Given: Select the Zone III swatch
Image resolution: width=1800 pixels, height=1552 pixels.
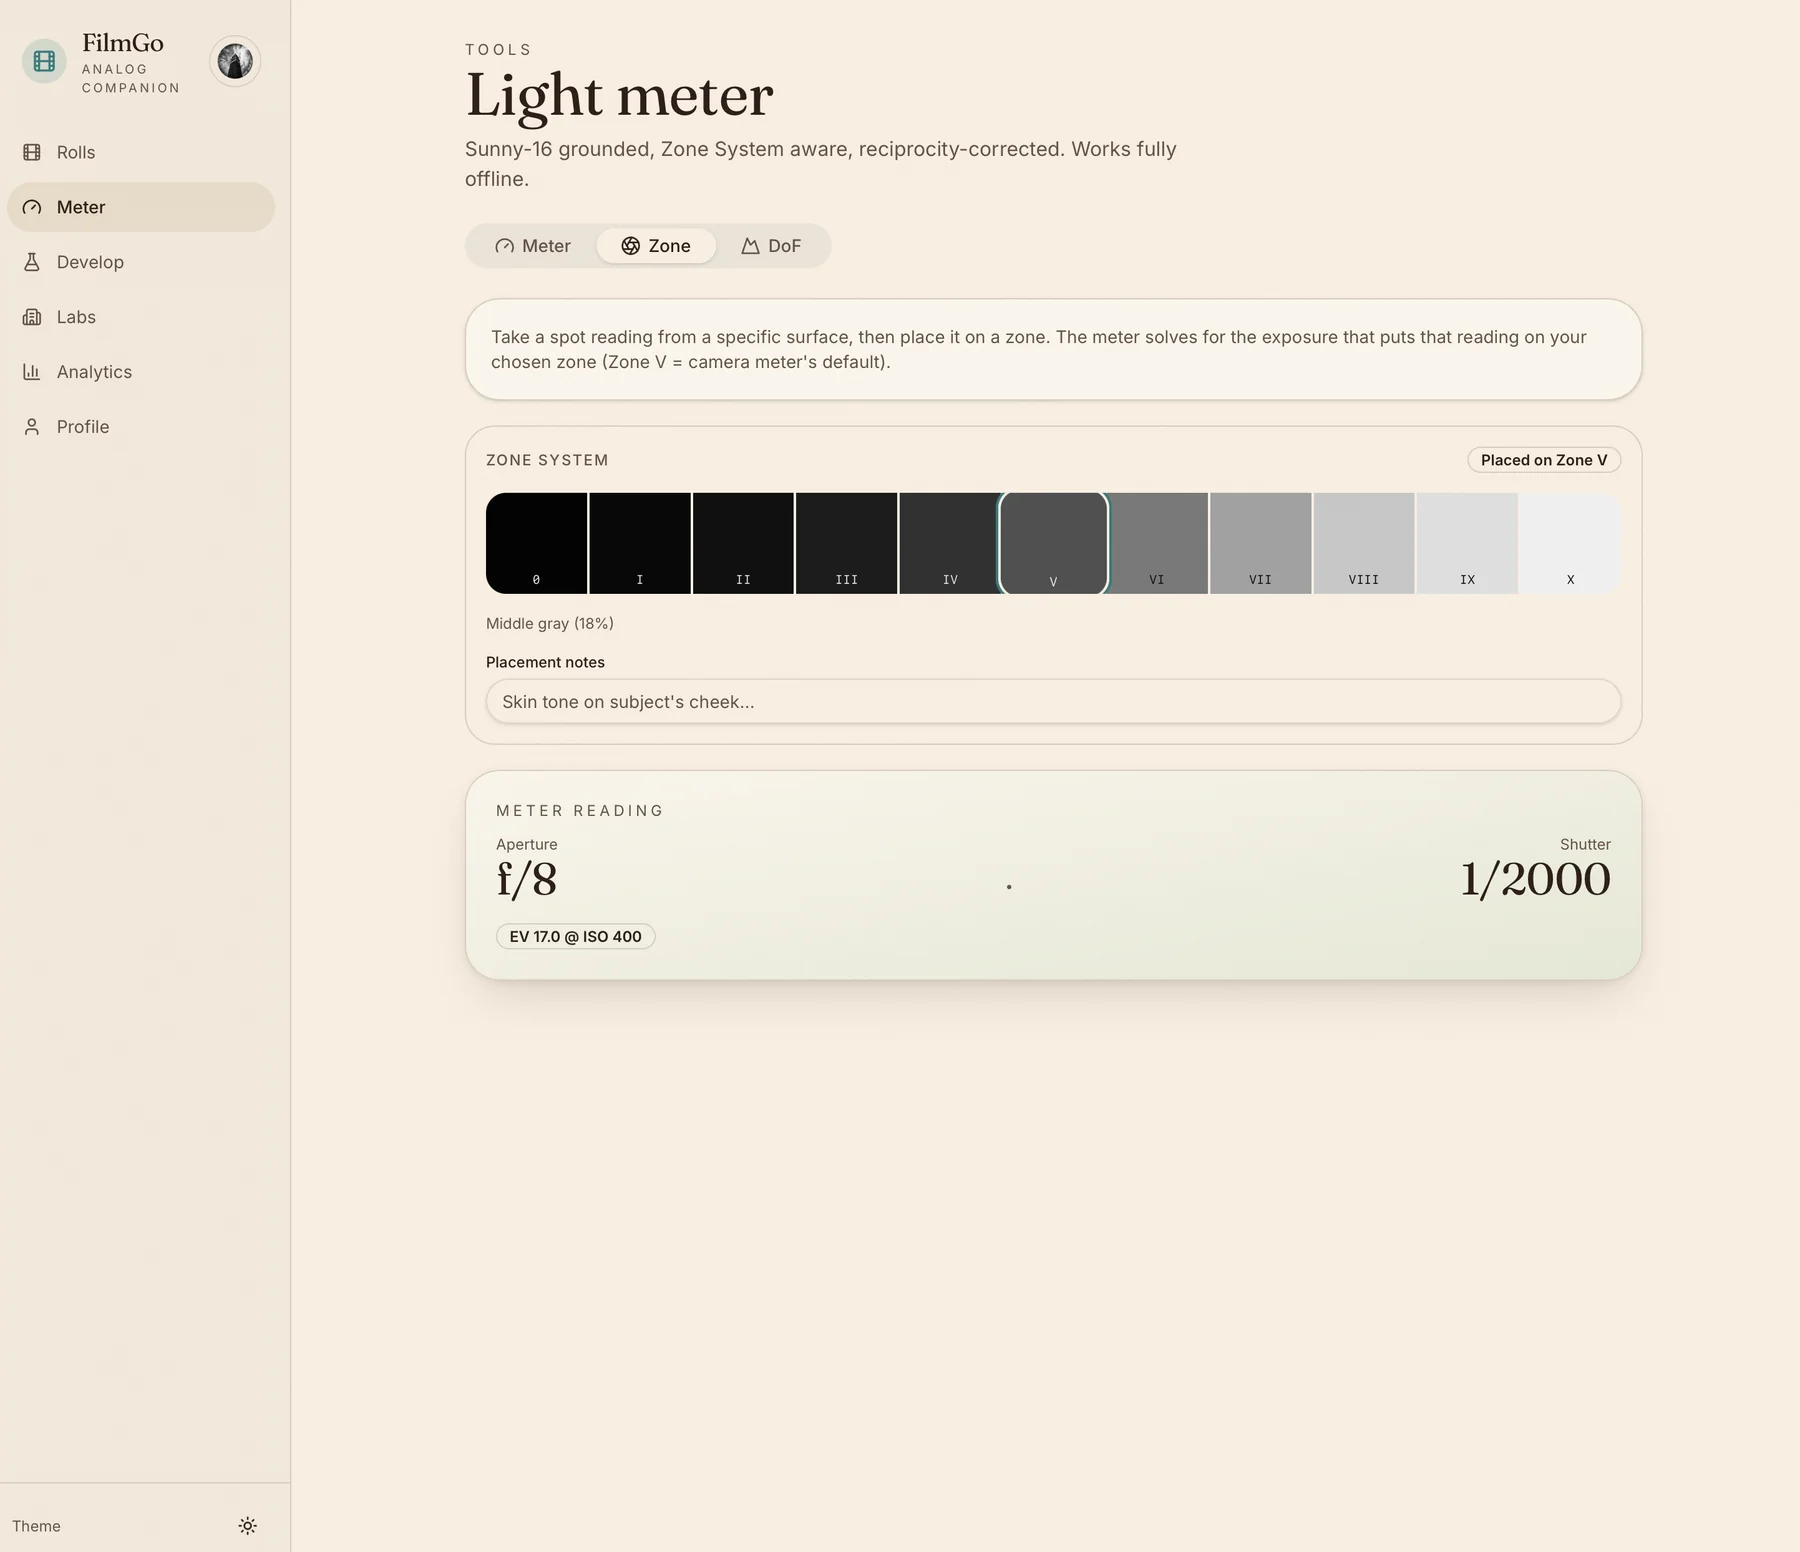Looking at the screenshot, I should point(847,543).
